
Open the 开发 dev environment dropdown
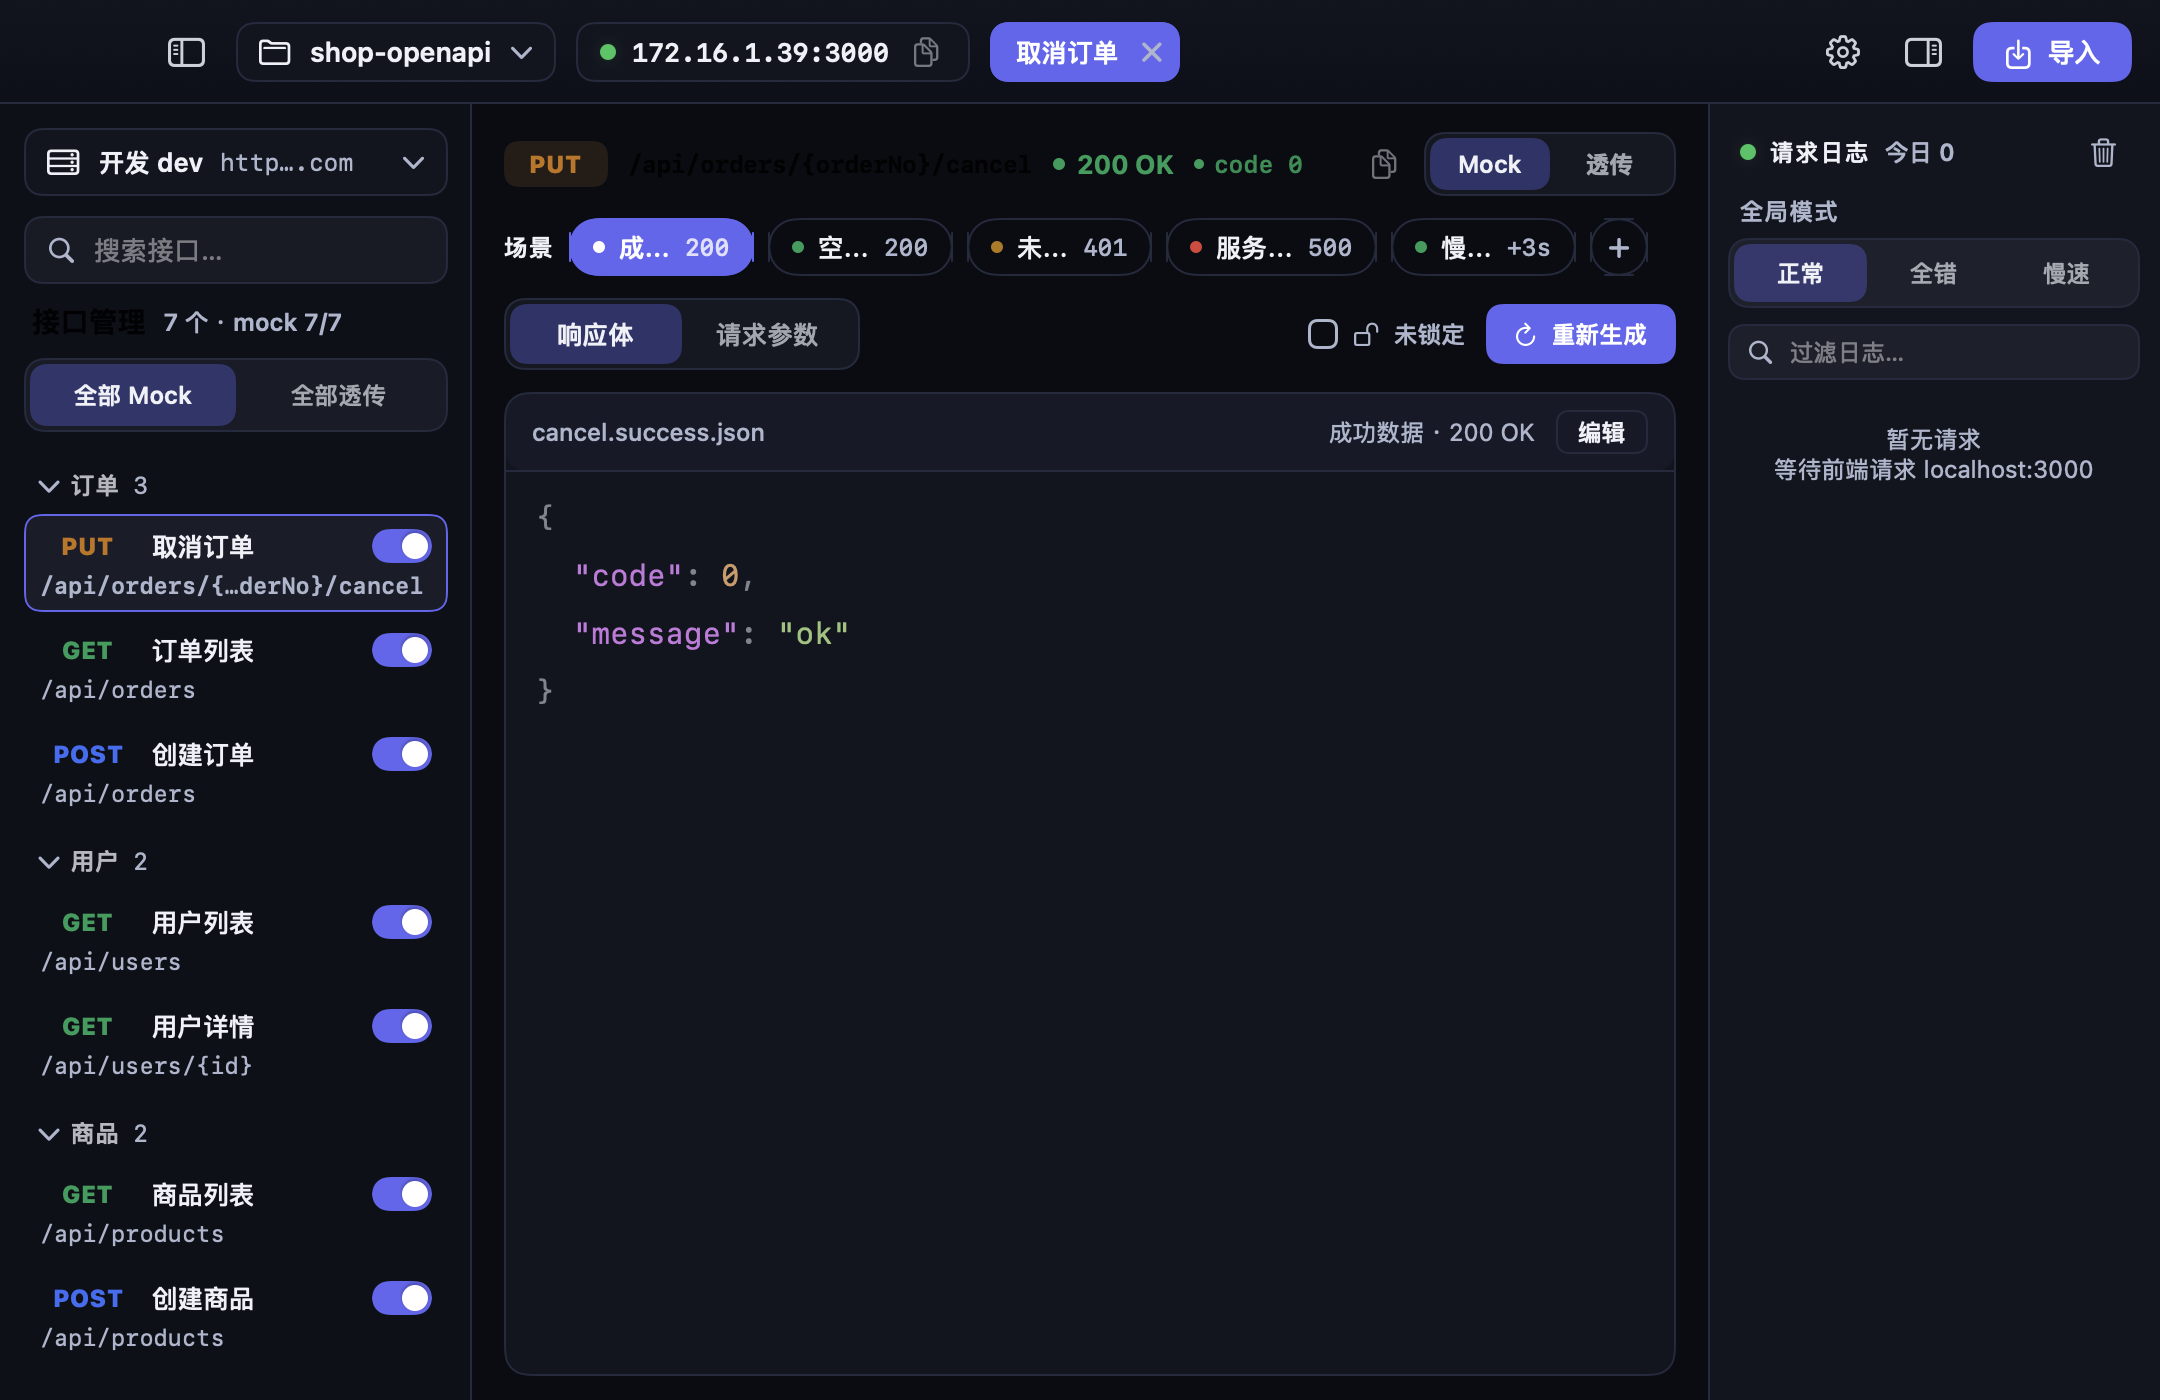click(236, 162)
